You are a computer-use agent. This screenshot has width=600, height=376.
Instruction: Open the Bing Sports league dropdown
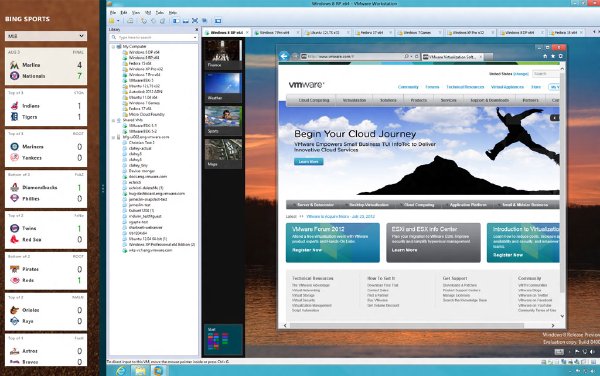(x=46, y=36)
